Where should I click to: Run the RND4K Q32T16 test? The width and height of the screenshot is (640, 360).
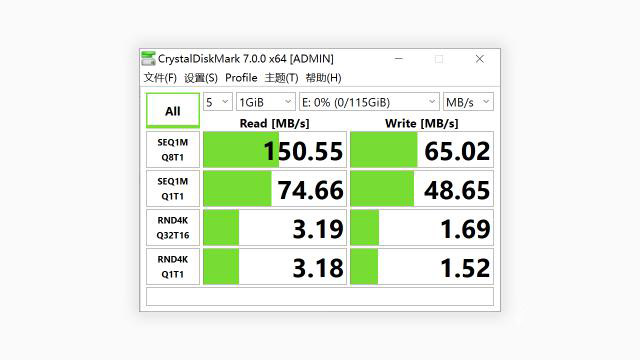(x=173, y=228)
